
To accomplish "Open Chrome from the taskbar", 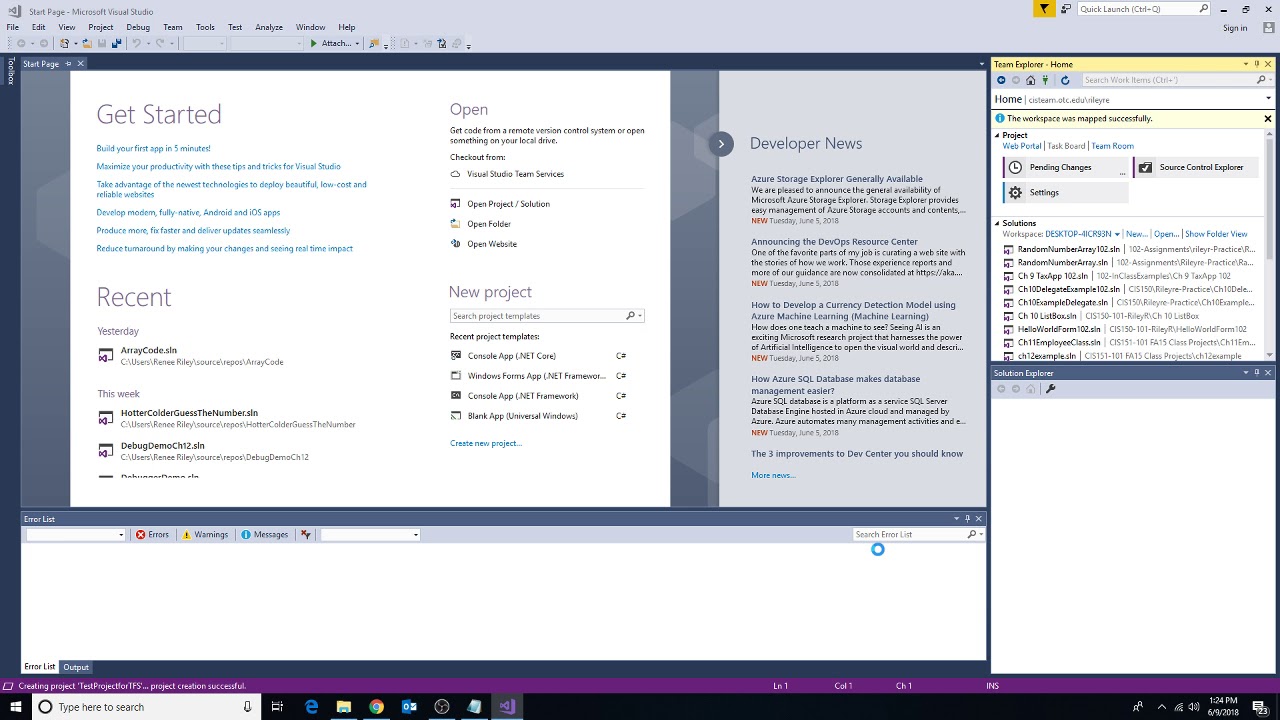I will 376,707.
